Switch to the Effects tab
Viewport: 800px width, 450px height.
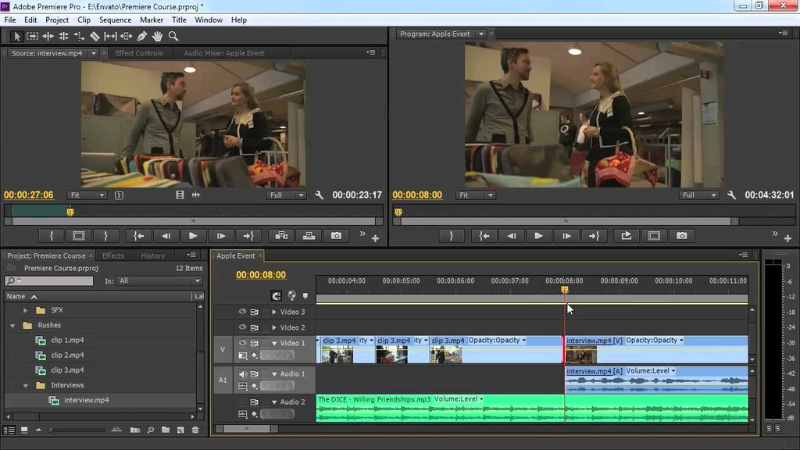tap(113, 256)
